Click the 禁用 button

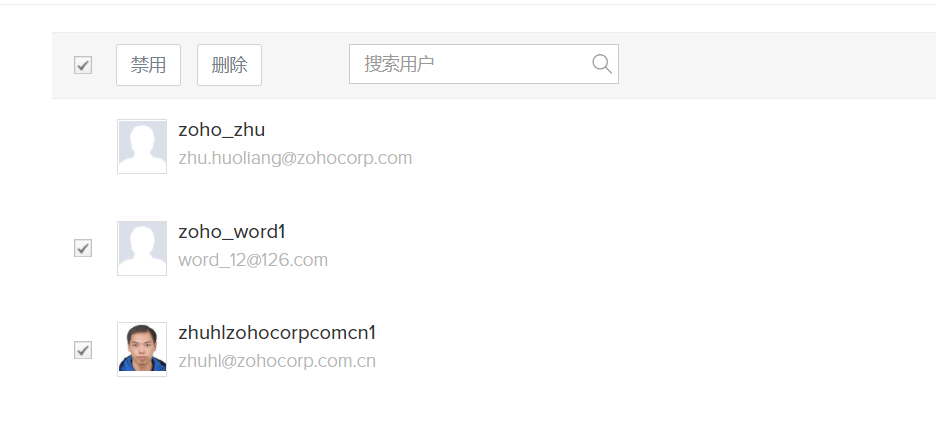tap(149, 65)
